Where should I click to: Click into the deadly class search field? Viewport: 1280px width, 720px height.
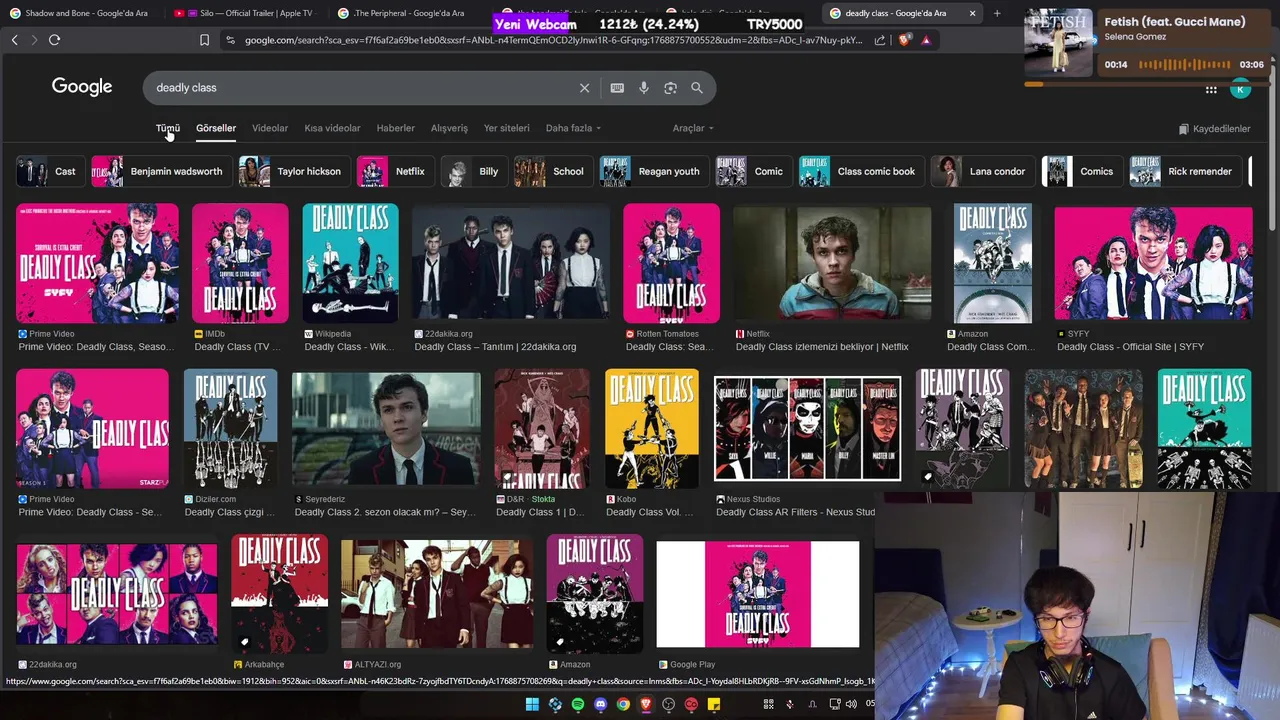click(360, 88)
